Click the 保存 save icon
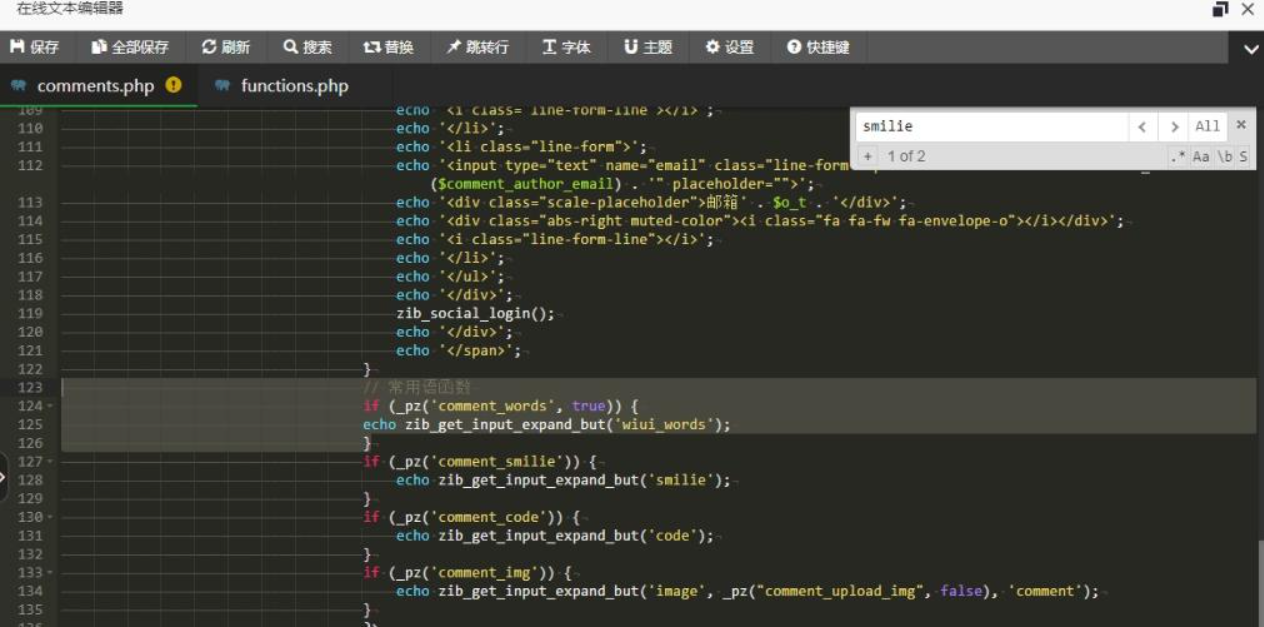 [x=17, y=47]
